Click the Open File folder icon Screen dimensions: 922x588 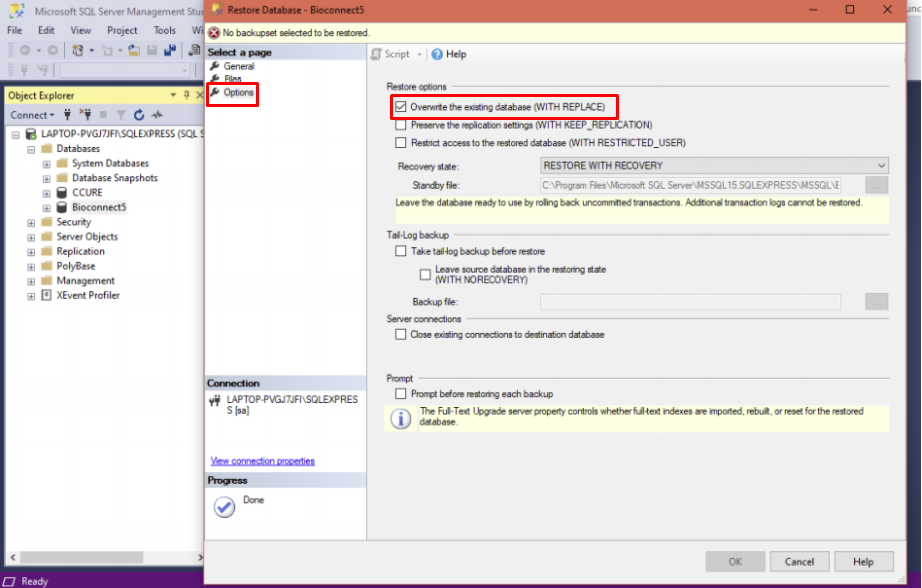pos(134,51)
